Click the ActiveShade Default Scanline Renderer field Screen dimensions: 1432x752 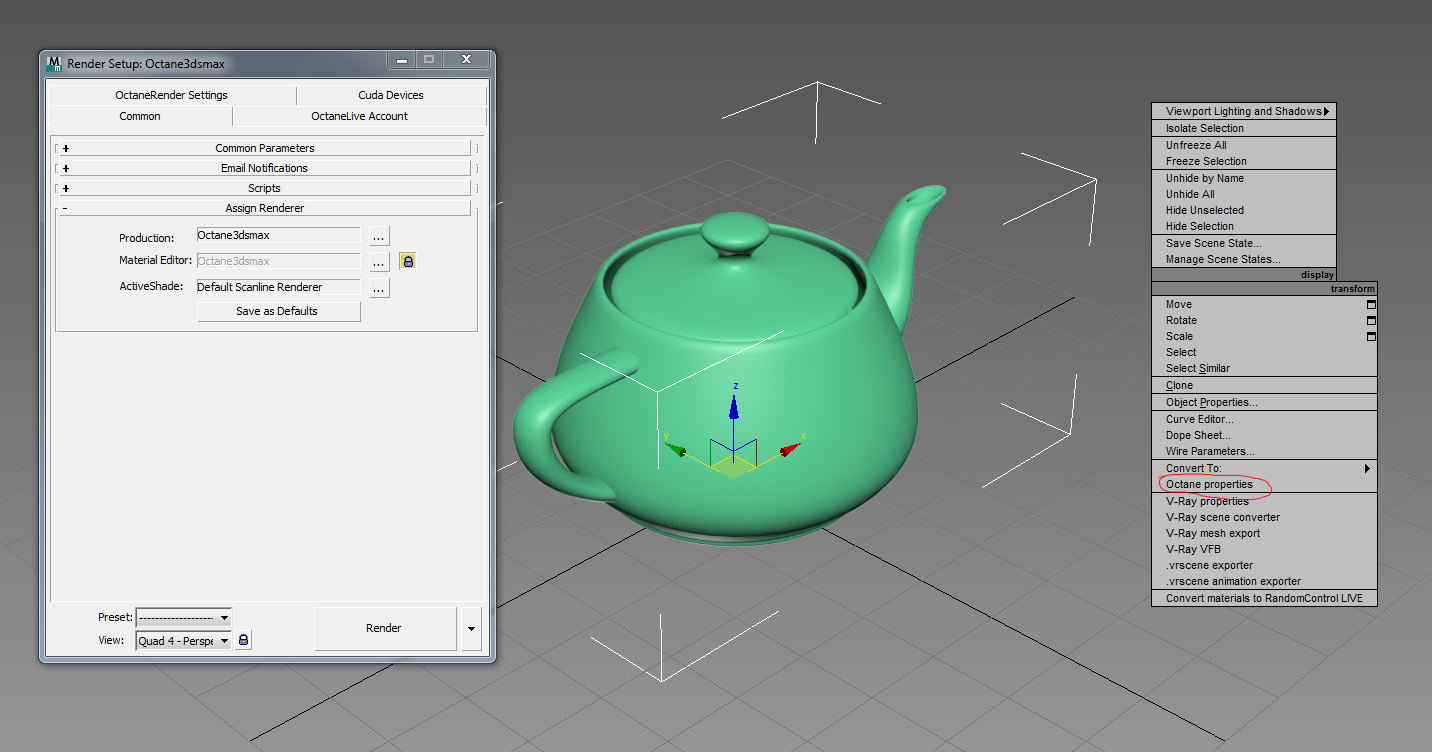[x=278, y=287]
